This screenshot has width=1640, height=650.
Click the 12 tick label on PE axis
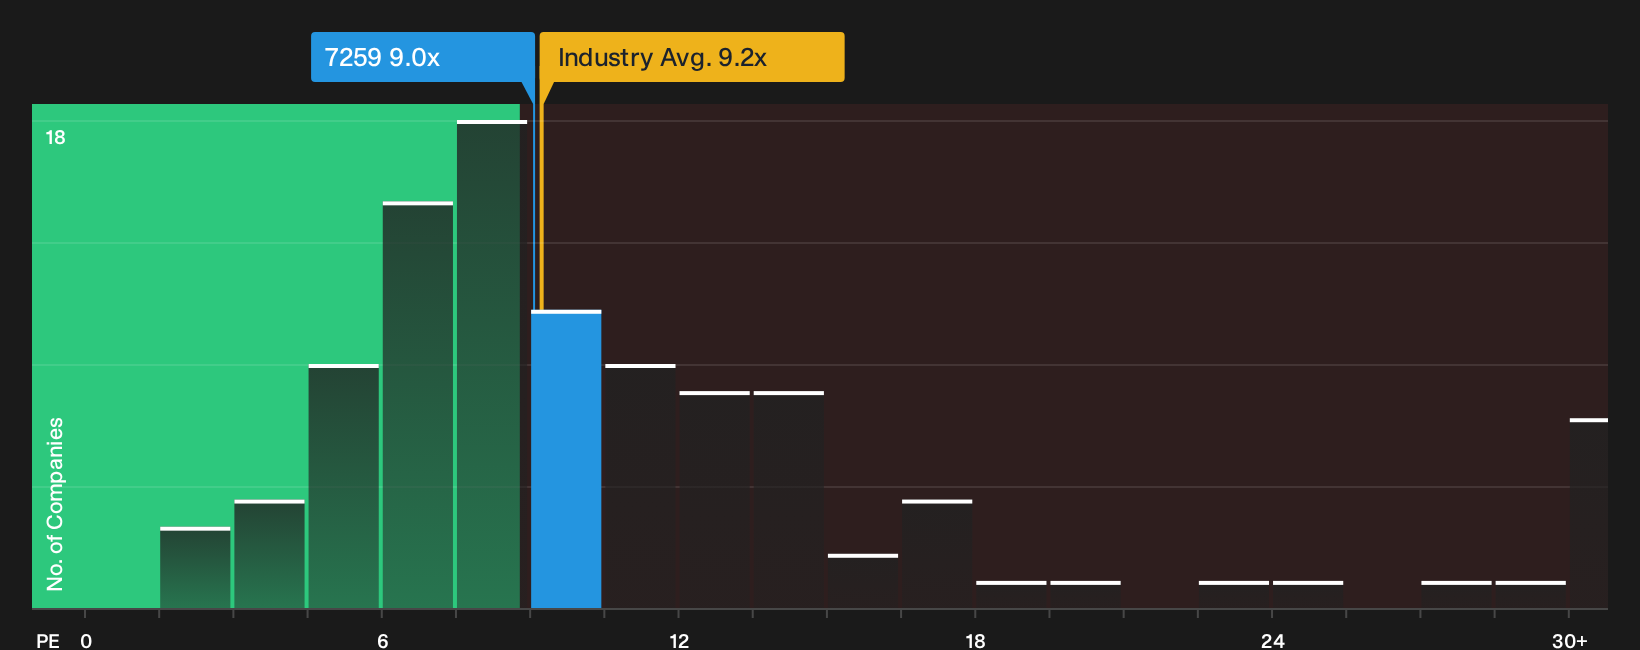coord(679,641)
